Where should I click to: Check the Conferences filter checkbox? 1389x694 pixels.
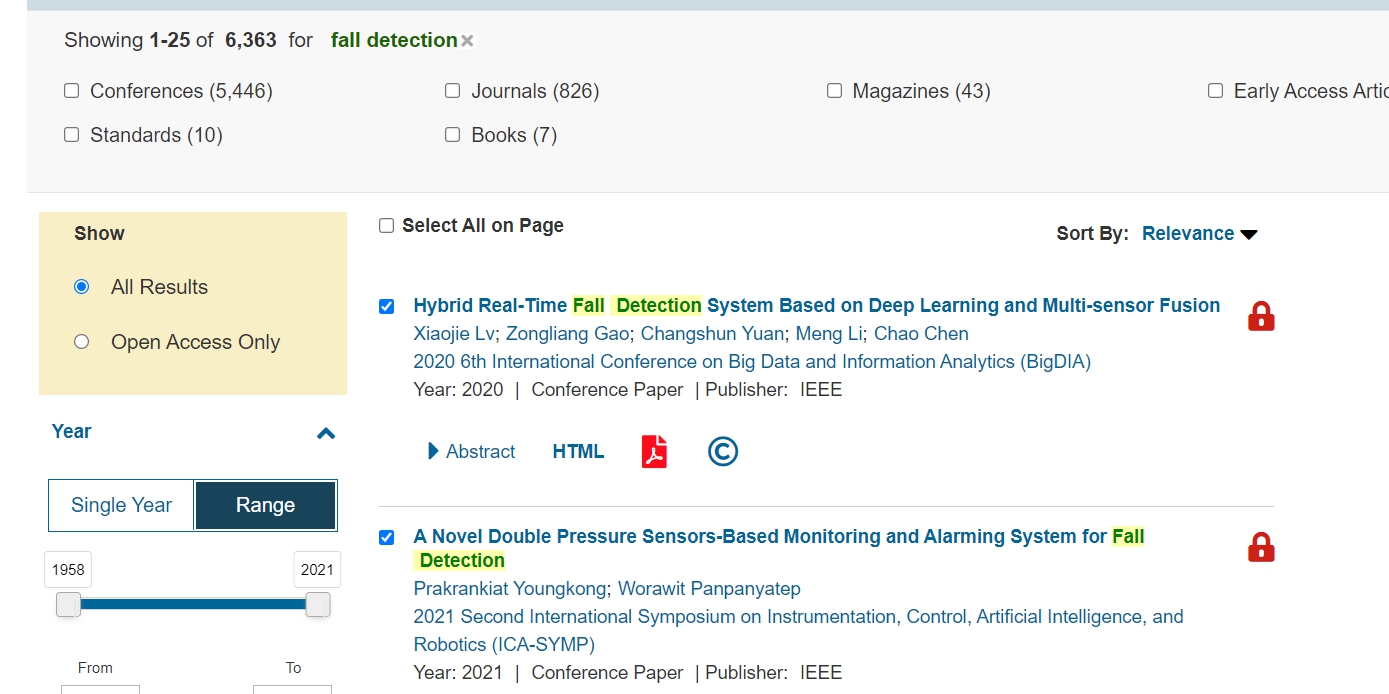click(72, 91)
